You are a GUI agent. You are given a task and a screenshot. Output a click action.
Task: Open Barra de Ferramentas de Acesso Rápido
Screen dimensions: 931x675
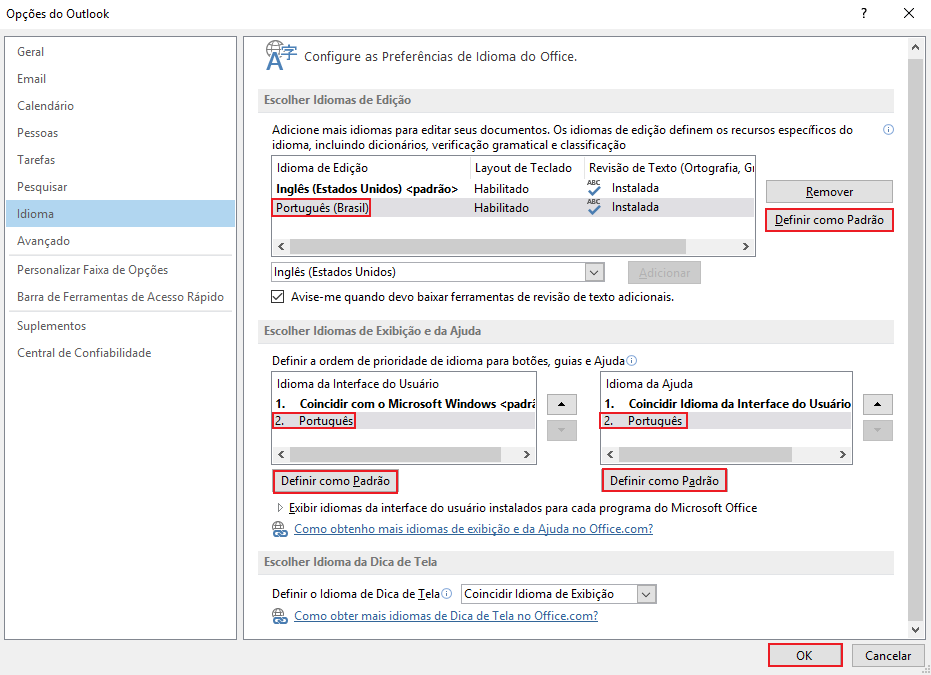(x=121, y=297)
